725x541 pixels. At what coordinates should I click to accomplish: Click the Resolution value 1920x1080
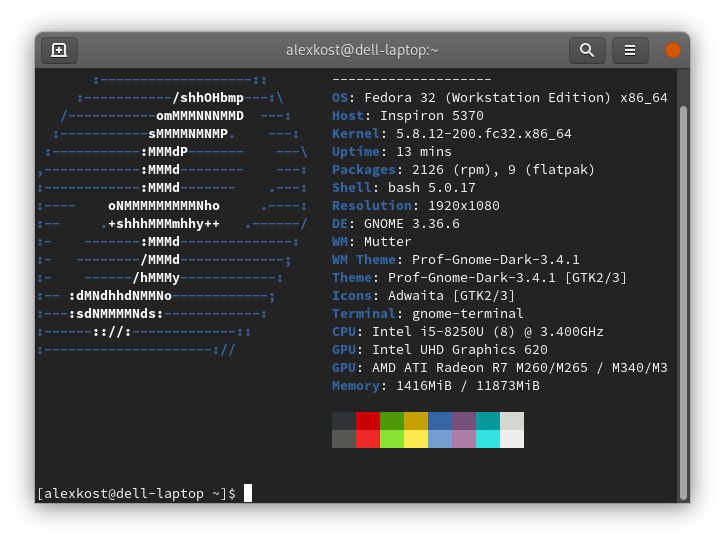[x=463, y=206]
